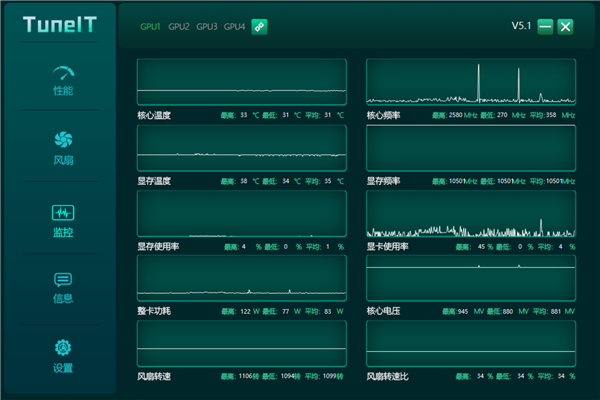The width and height of the screenshot is (600, 400).
Task: Click the 风扇转速 fan speed graph
Action: click(241, 344)
